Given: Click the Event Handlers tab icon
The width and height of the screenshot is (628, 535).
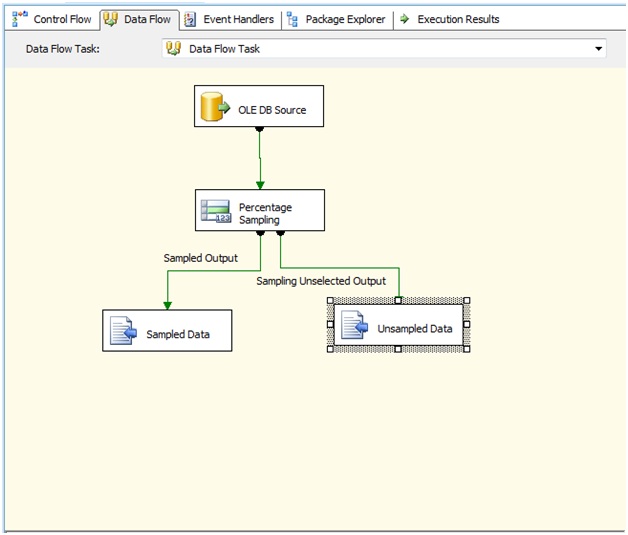Looking at the screenshot, I should pos(190,19).
